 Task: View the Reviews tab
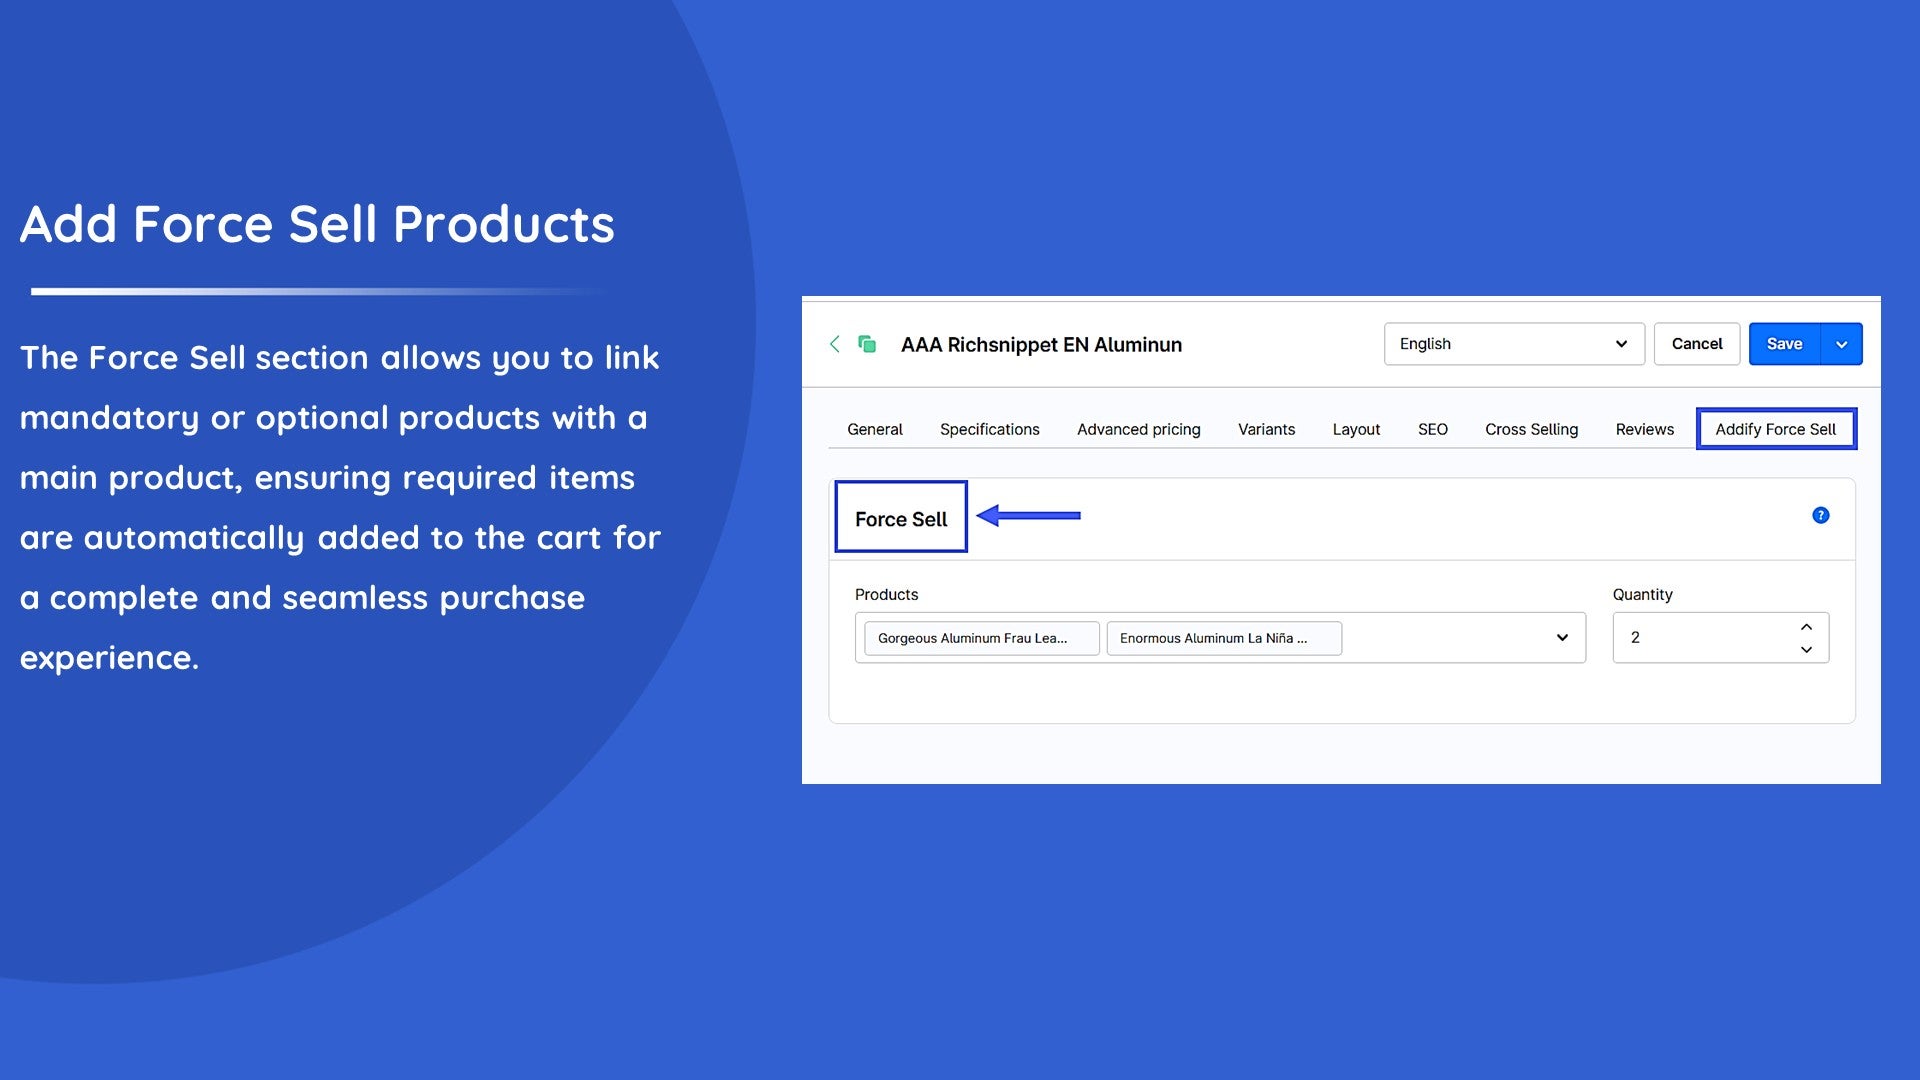(1644, 429)
